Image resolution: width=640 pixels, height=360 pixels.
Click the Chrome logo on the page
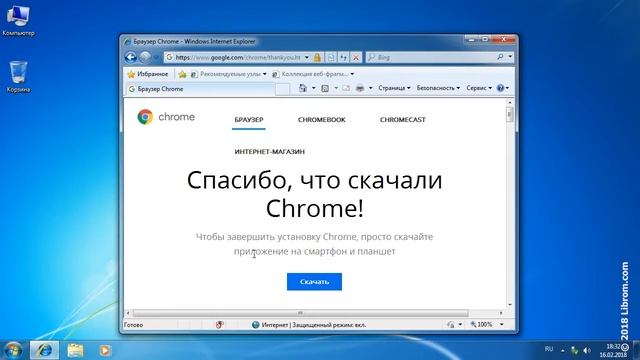click(x=166, y=117)
